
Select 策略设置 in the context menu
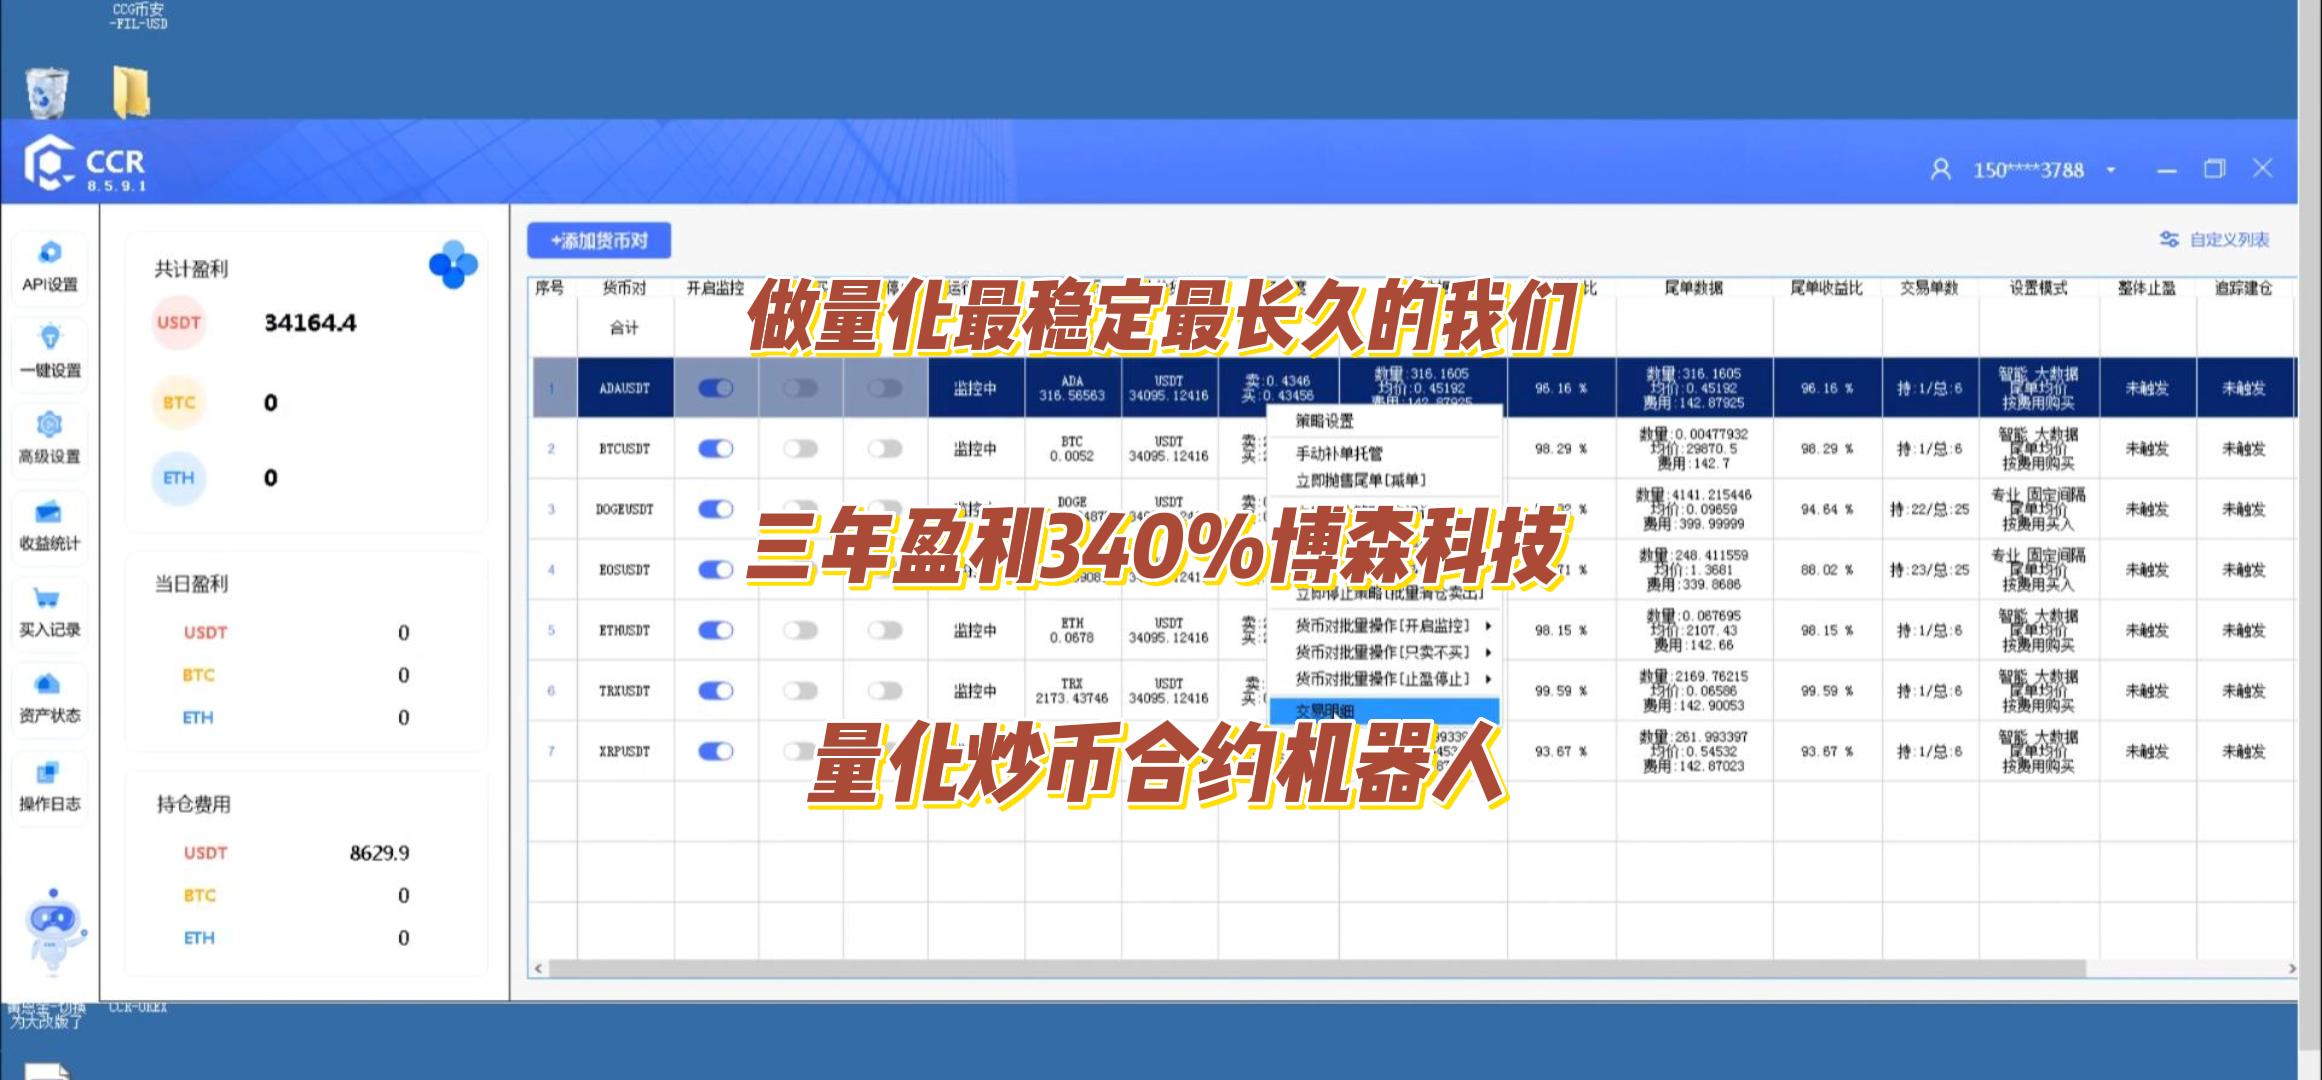pyautogui.click(x=1324, y=421)
